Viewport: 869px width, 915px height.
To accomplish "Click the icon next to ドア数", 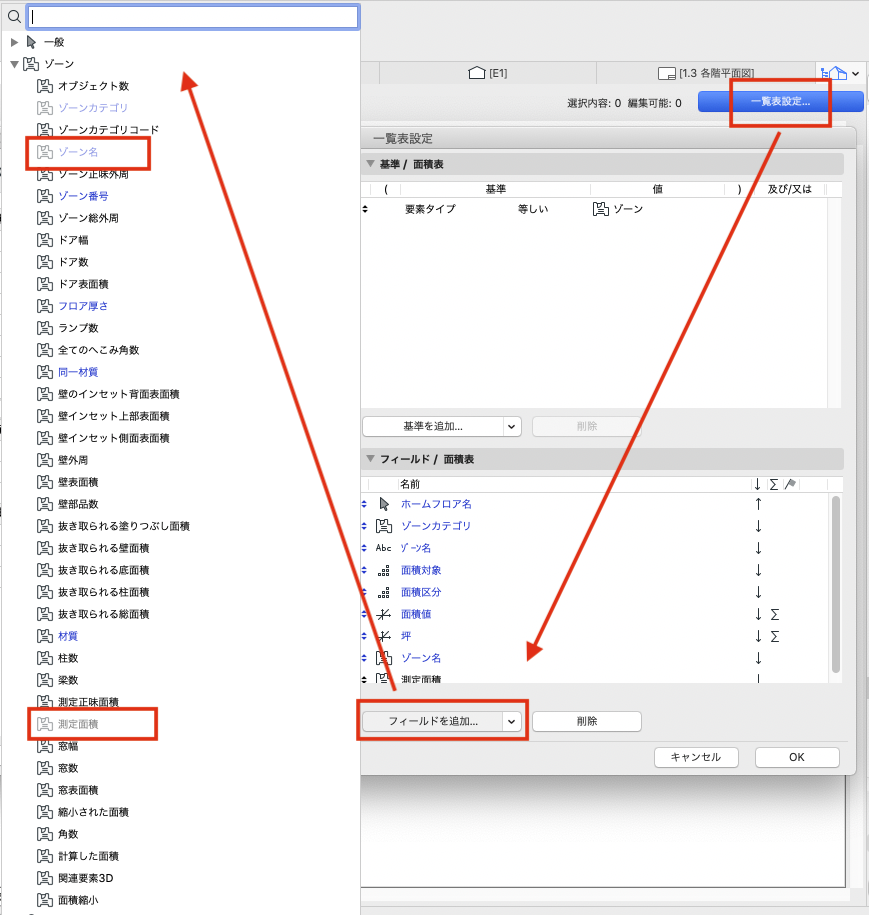I will pos(45,262).
